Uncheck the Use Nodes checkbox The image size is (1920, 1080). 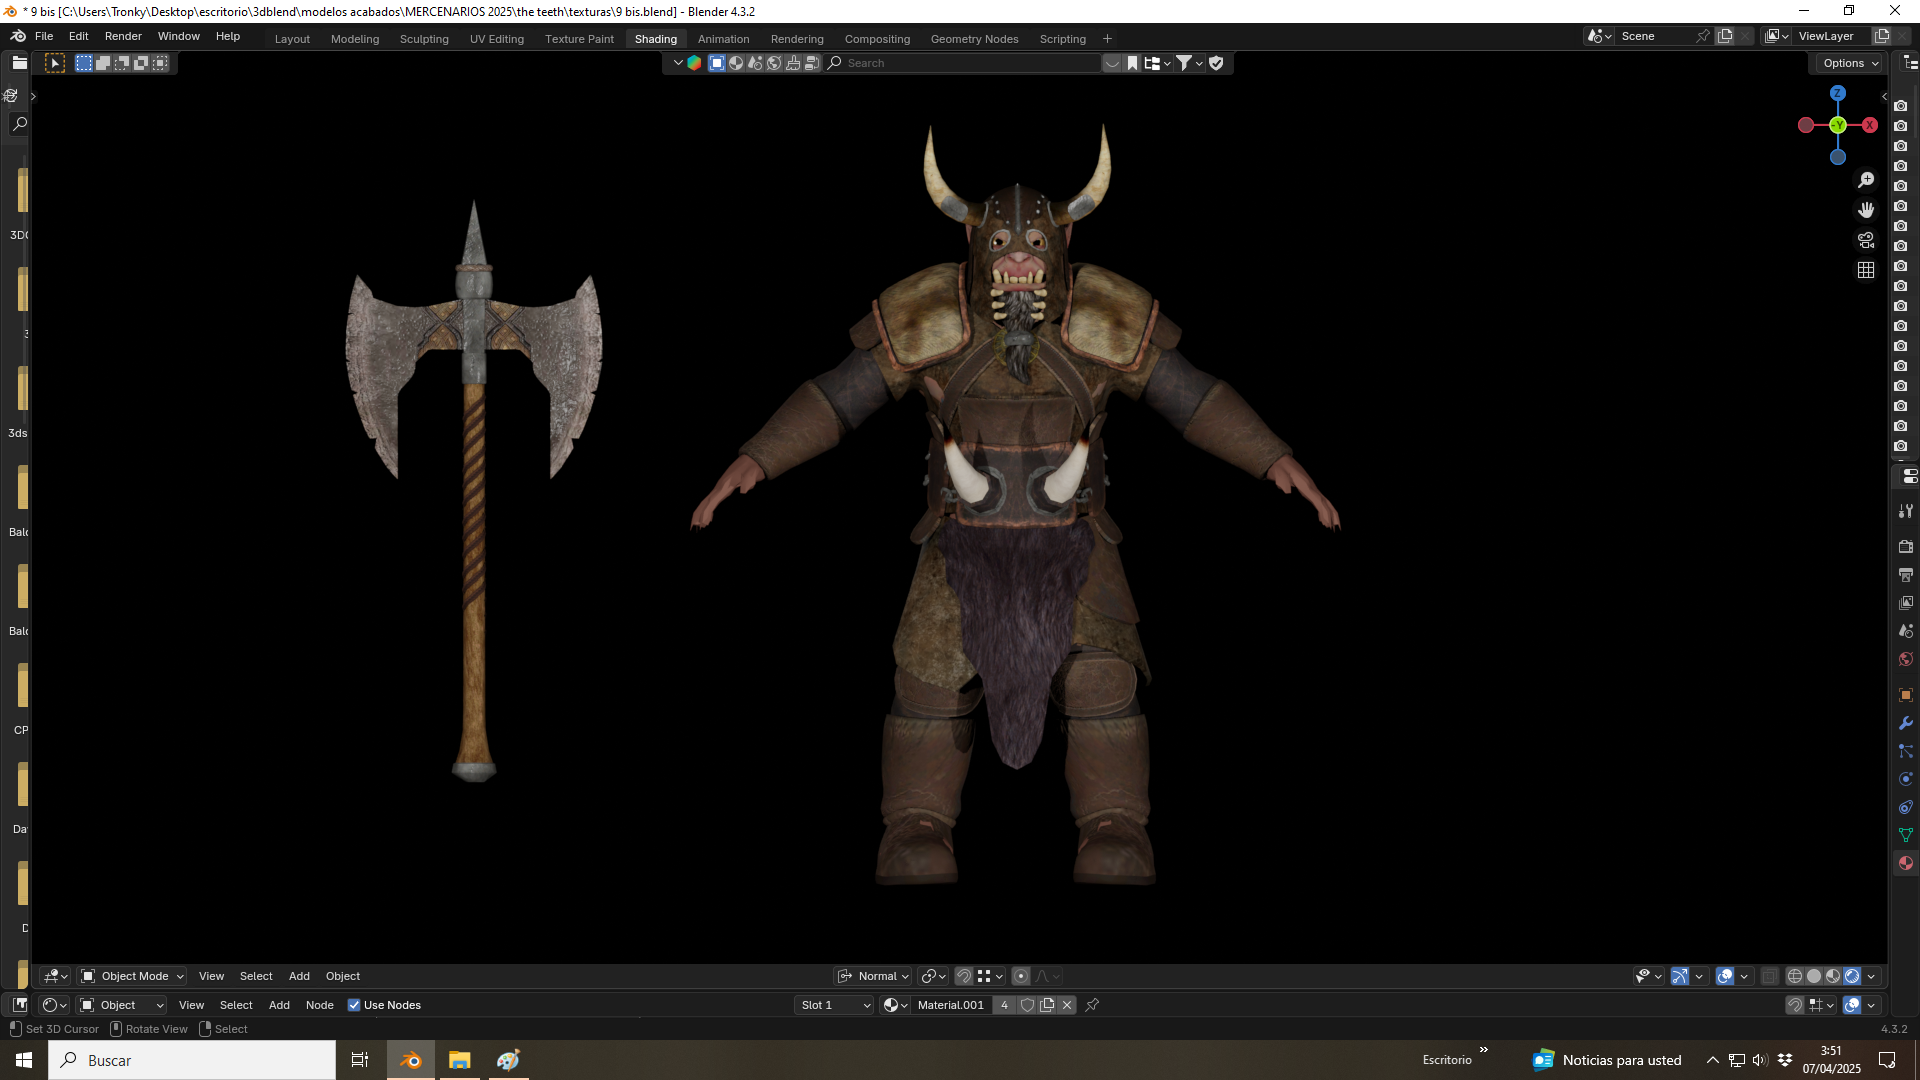(x=354, y=1005)
